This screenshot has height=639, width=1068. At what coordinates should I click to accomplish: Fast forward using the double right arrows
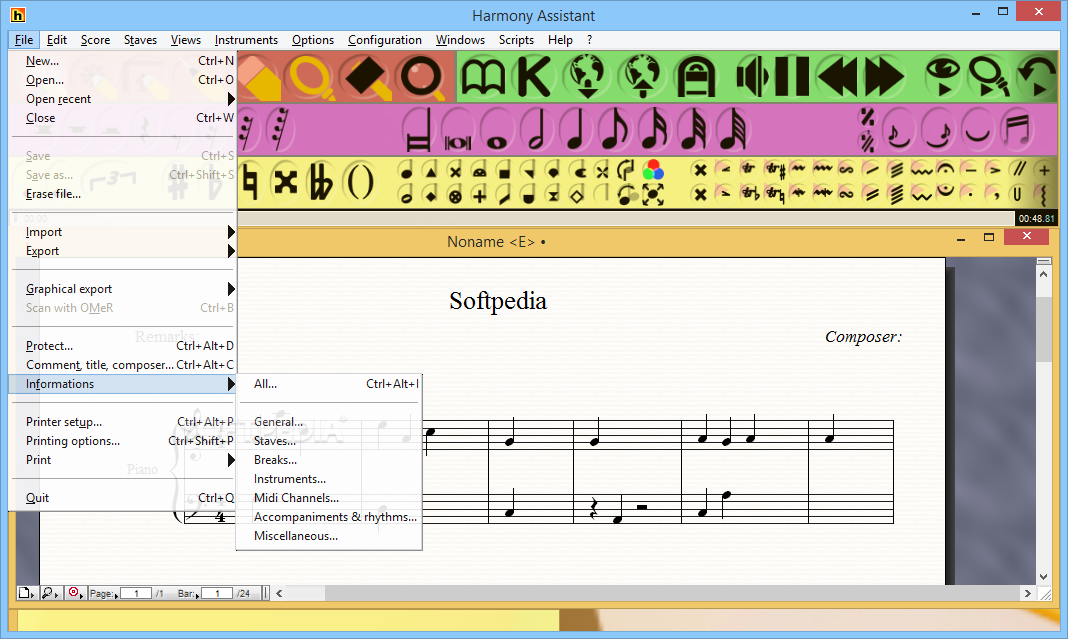pyautogui.click(x=884, y=77)
